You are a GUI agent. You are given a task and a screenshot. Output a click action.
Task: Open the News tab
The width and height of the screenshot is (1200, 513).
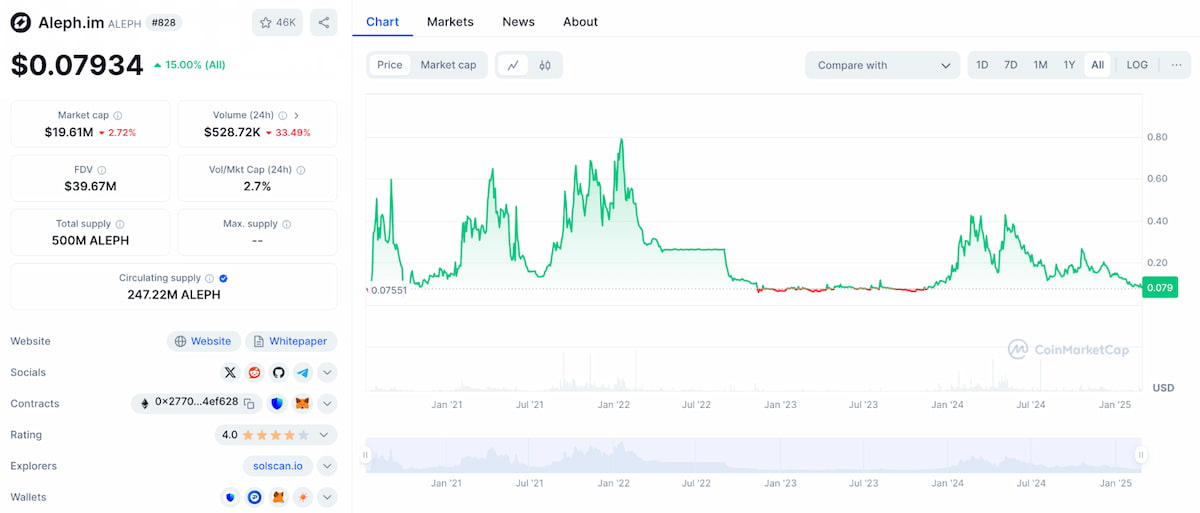[518, 21]
